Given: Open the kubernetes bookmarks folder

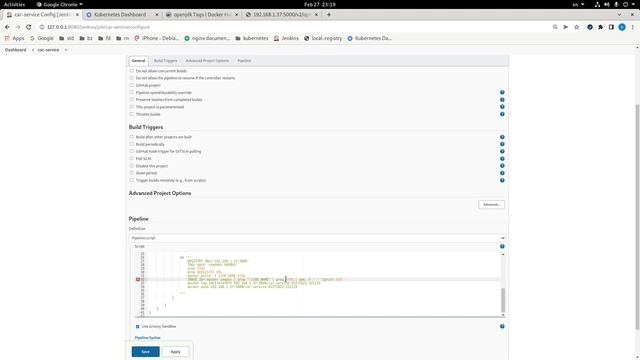Looking at the screenshot, I should coord(252,38).
